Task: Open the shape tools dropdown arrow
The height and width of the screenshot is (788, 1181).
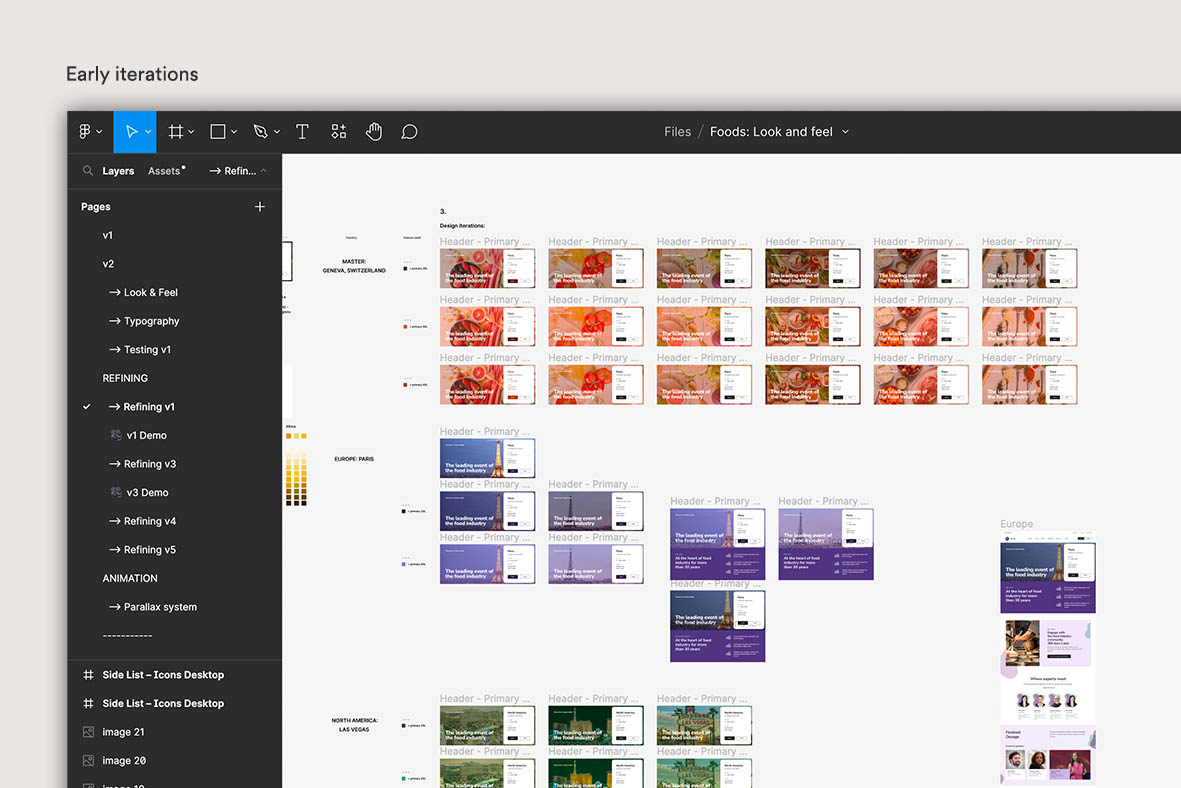Action: [234, 132]
